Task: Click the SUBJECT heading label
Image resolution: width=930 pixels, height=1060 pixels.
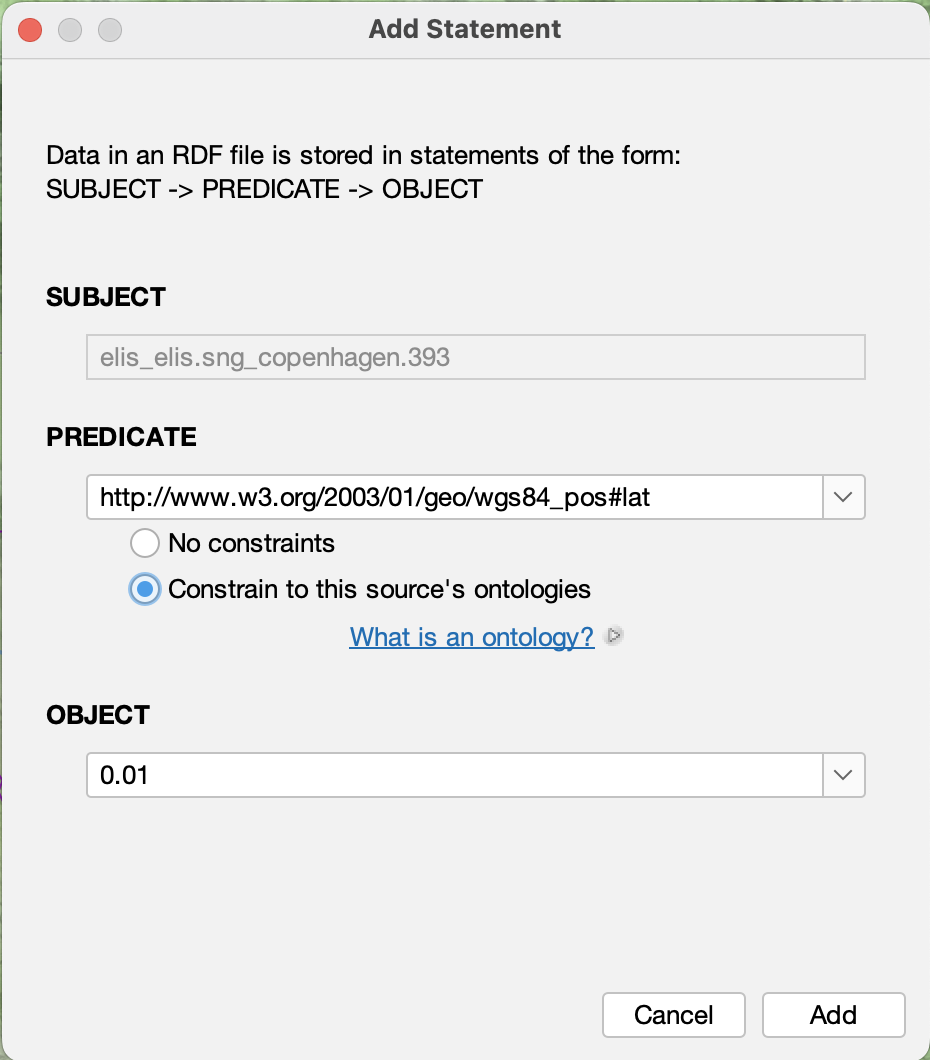Action: click(x=106, y=297)
